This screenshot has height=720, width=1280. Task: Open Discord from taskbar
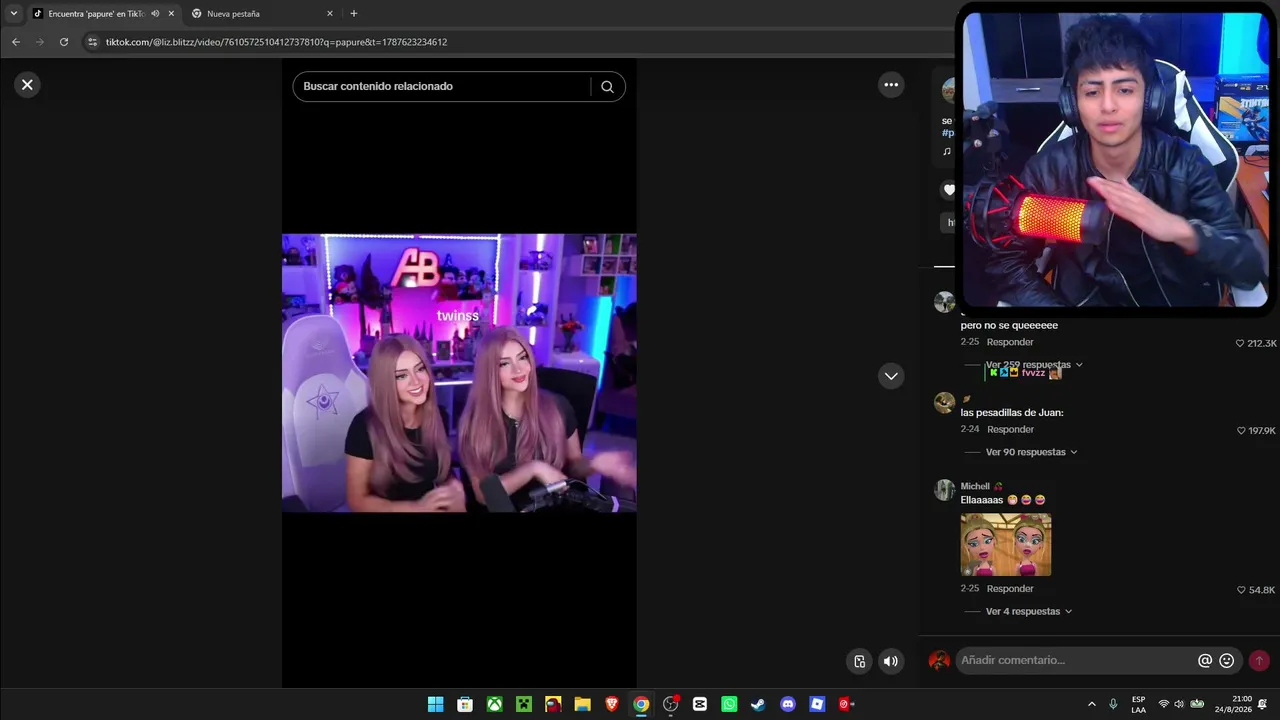[x=788, y=704]
